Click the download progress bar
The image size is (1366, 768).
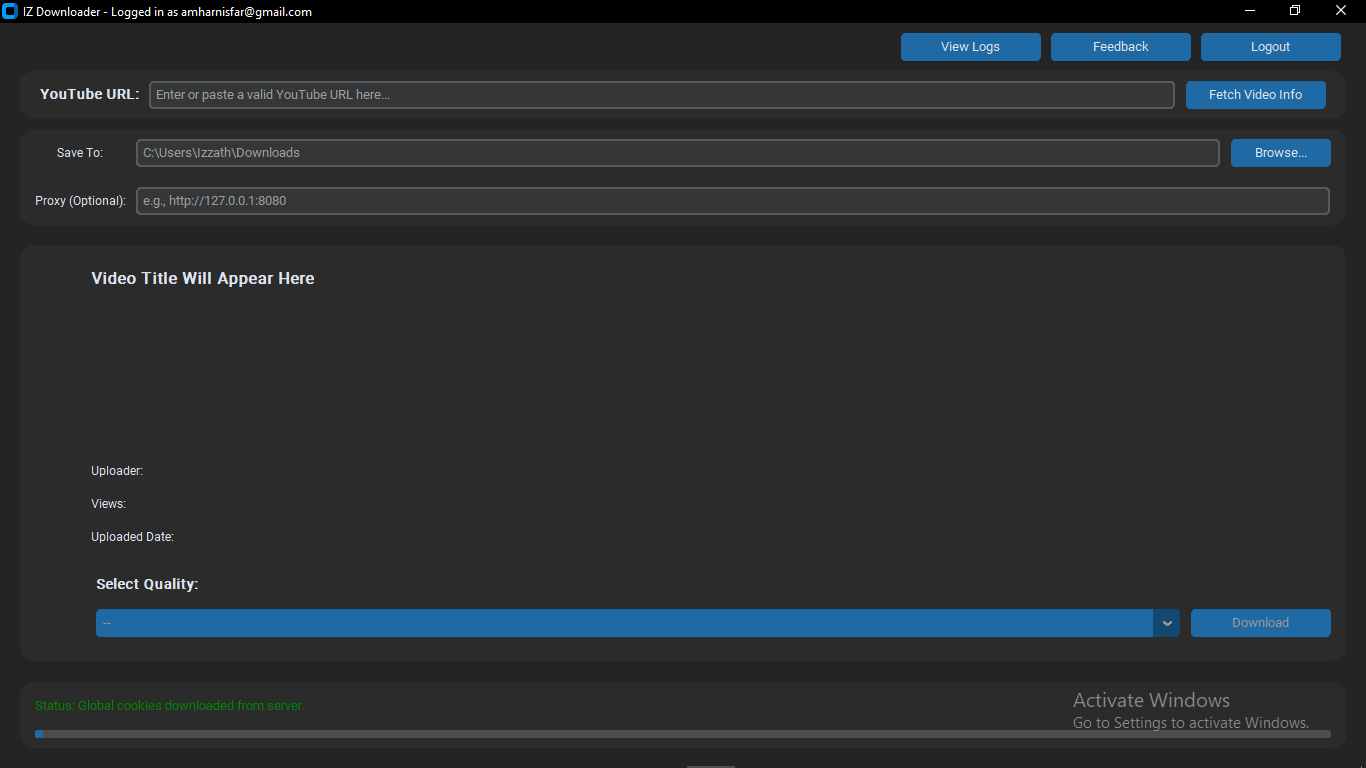[683, 733]
